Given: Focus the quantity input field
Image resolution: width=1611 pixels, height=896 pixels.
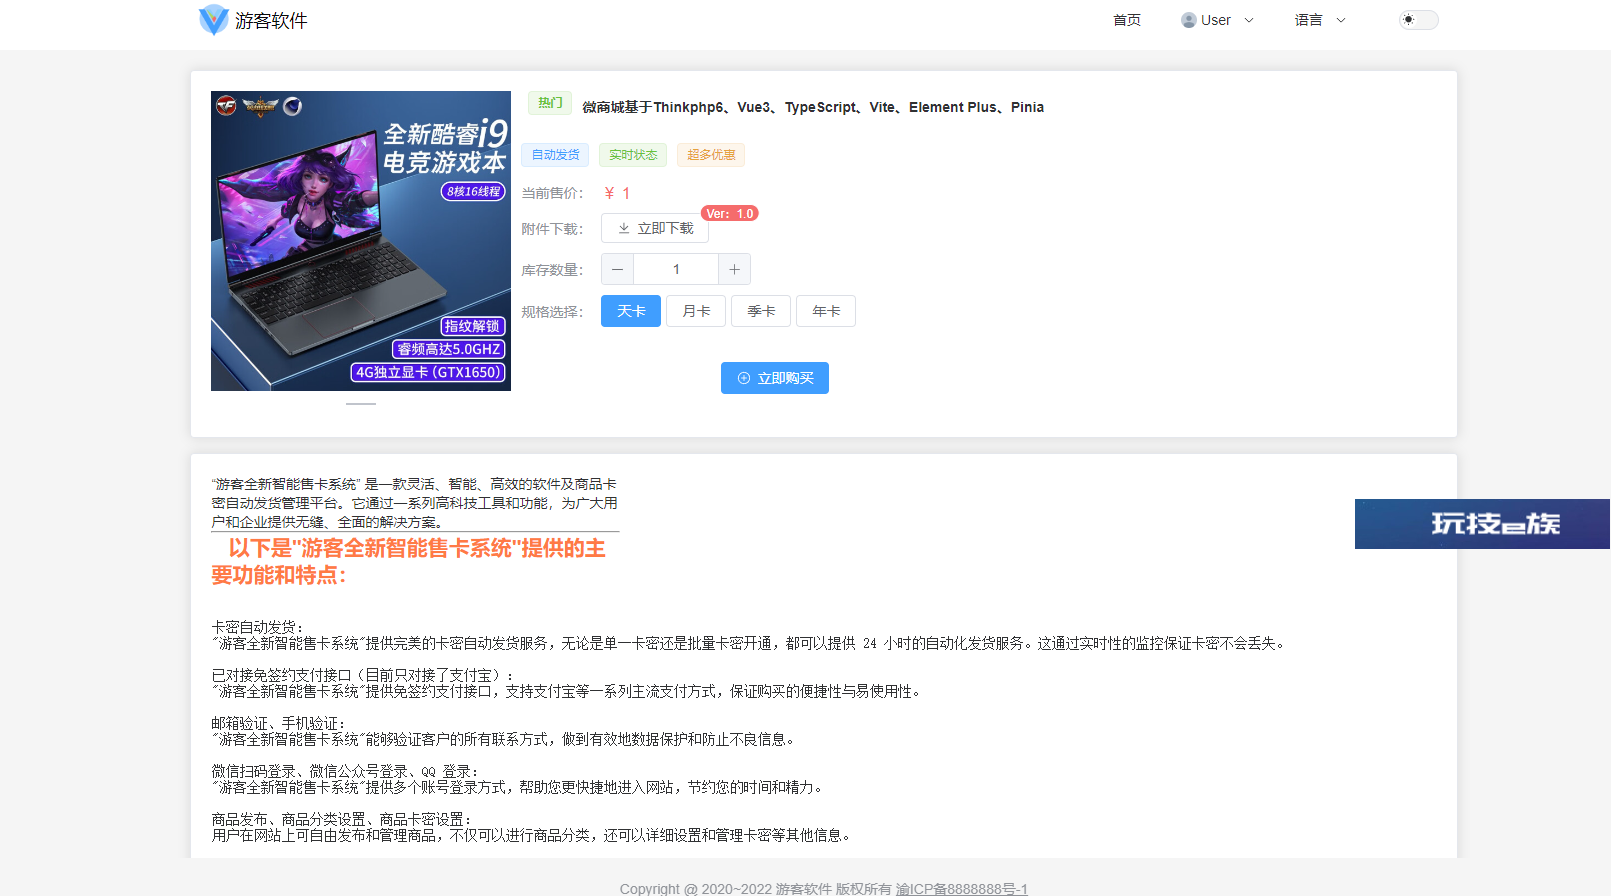Looking at the screenshot, I should [676, 269].
